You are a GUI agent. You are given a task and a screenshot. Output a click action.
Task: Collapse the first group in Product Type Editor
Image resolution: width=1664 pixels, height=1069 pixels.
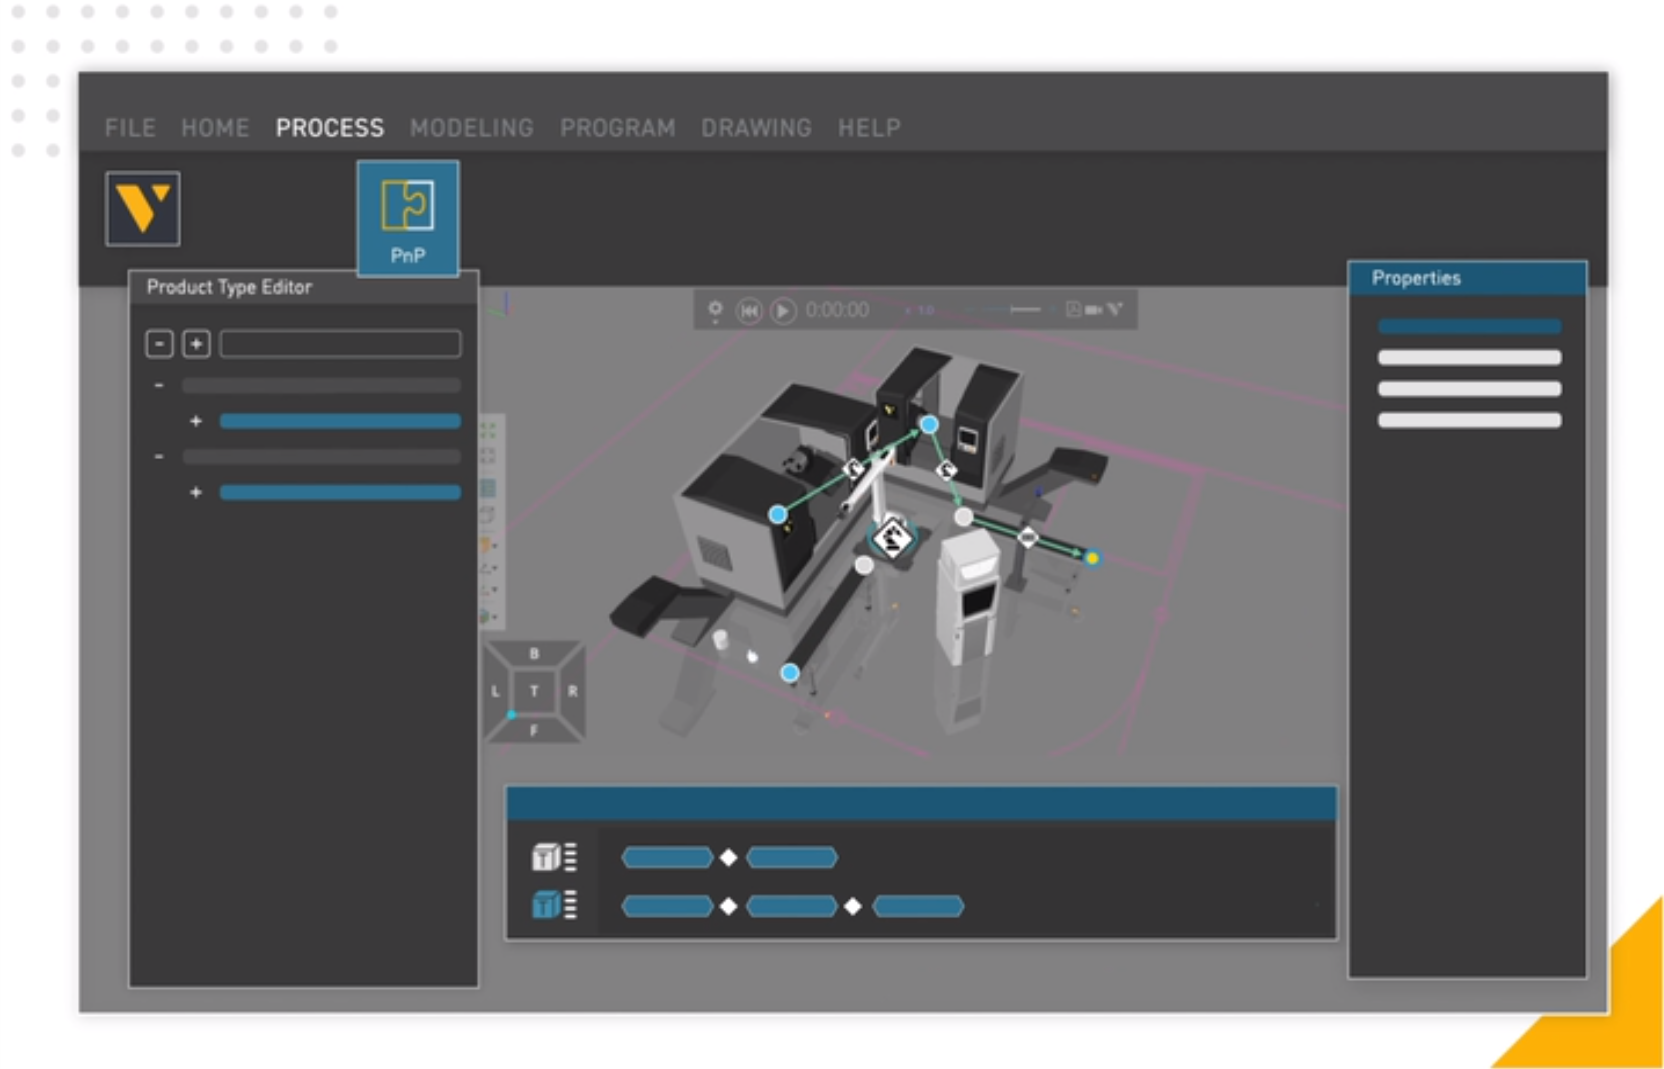tap(158, 385)
